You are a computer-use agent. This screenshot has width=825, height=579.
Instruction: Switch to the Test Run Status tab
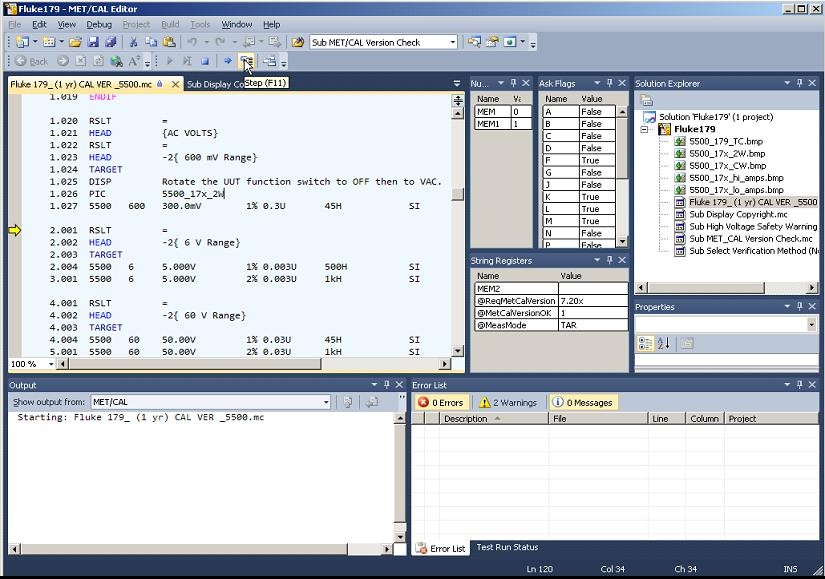point(507,547)
